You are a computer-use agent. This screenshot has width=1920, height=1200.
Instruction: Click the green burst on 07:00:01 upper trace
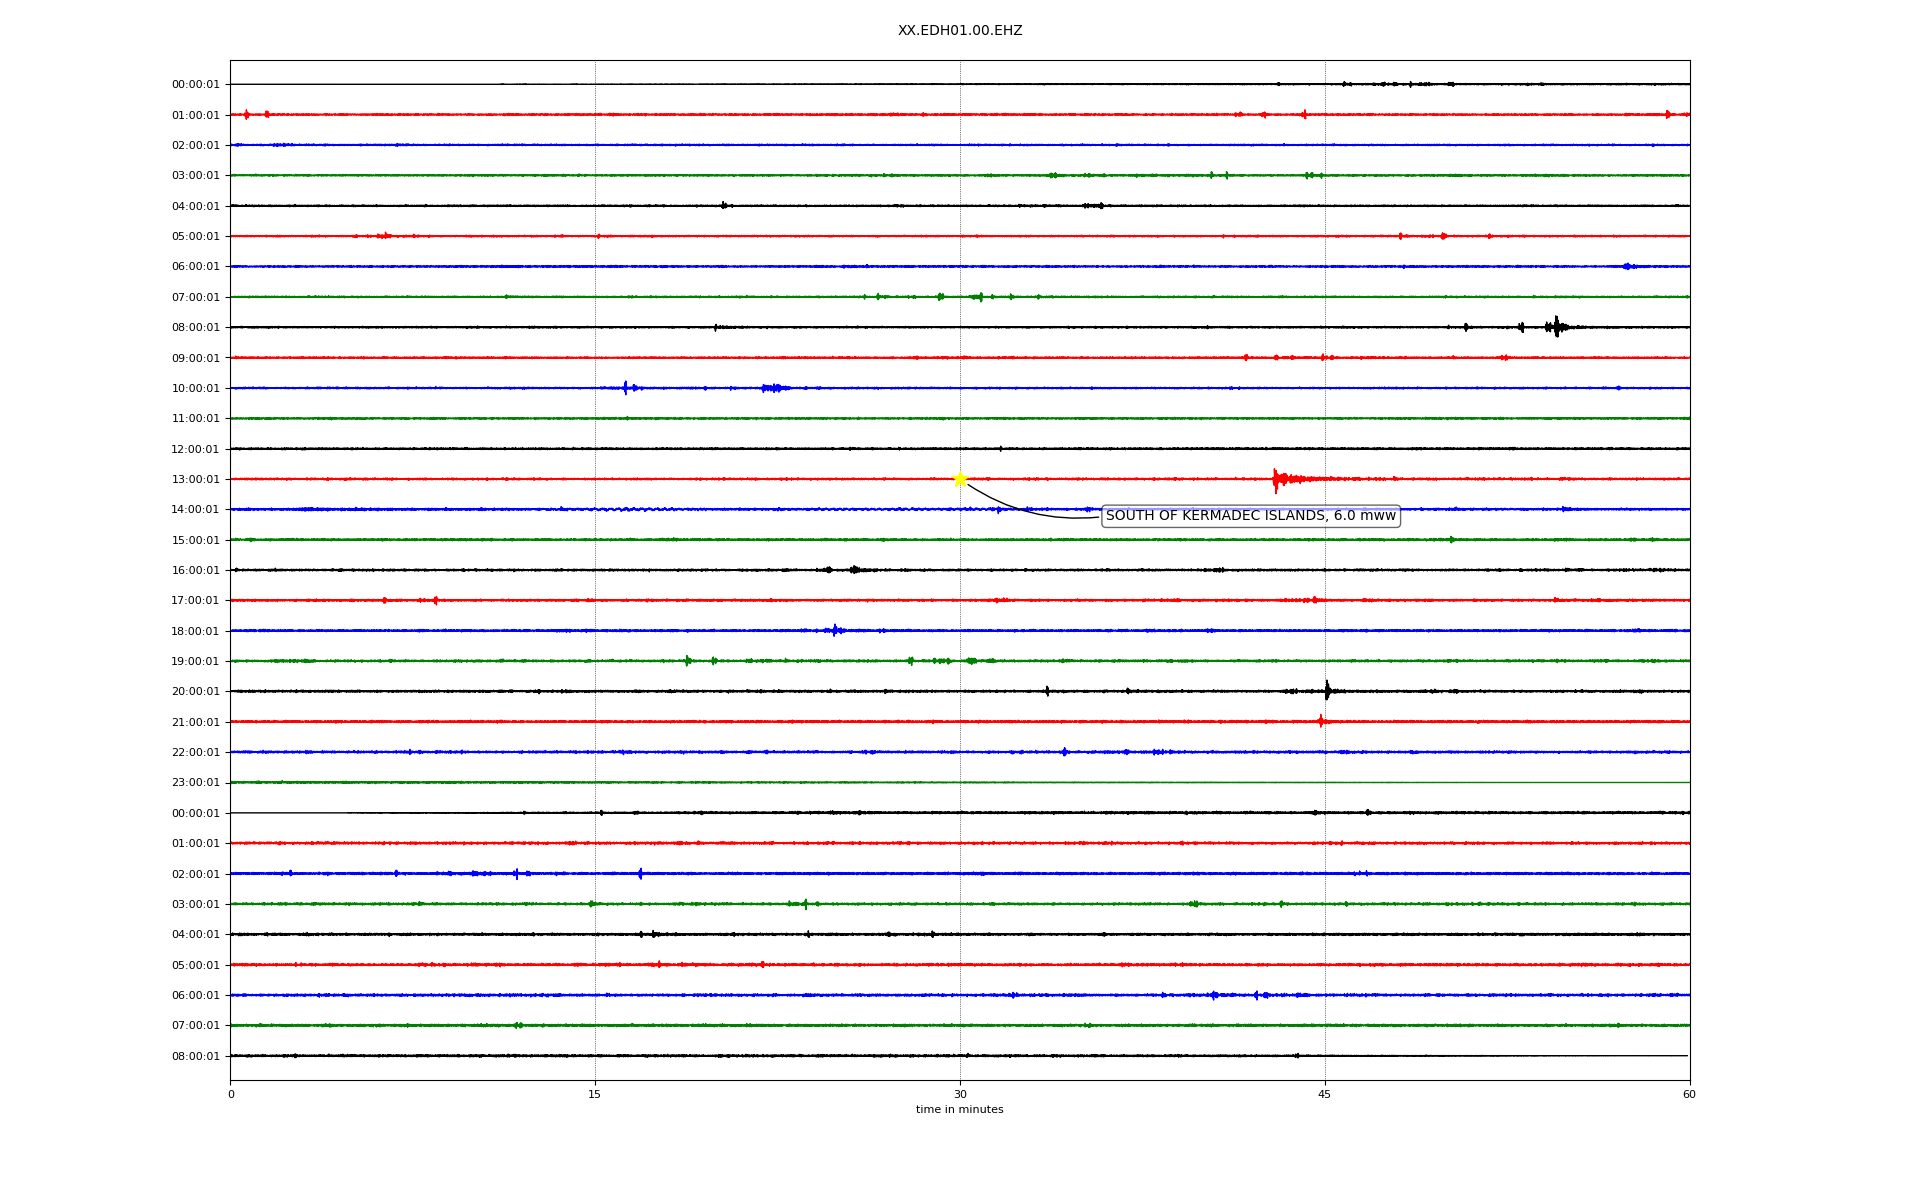click(x=980, y=297)
